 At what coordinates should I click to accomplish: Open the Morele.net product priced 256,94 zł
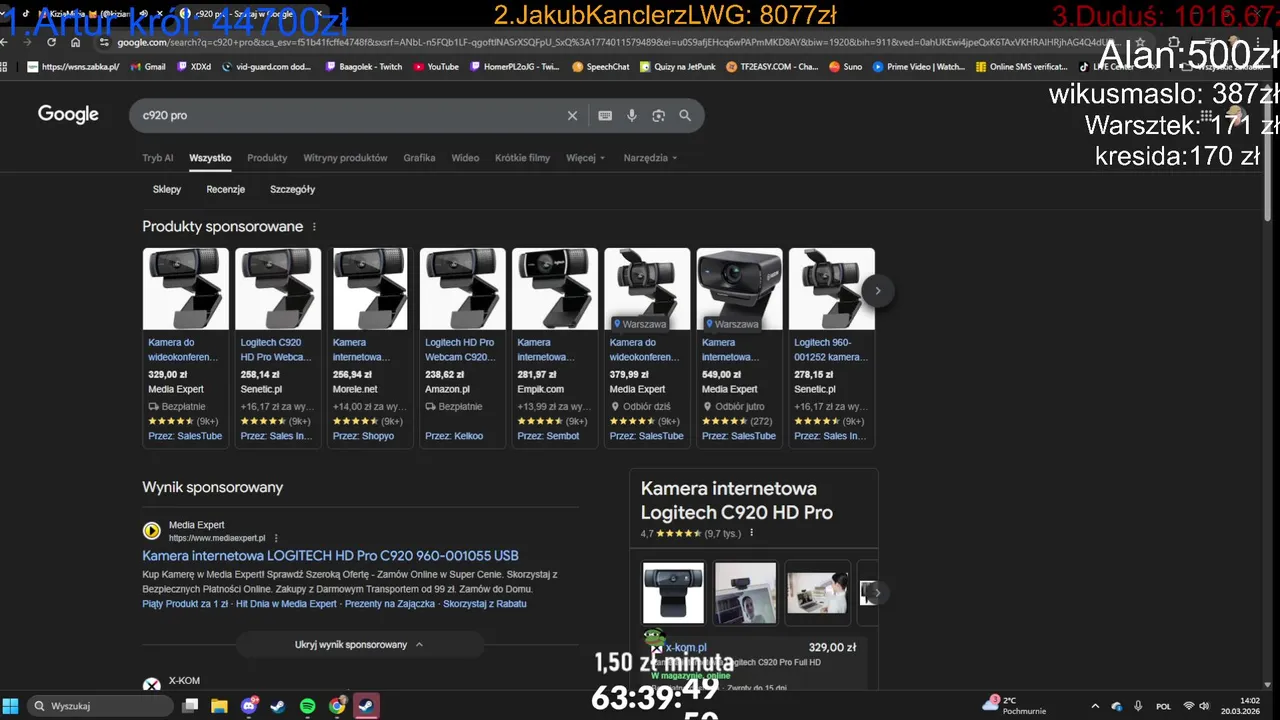pyautogui.click(x=370, y=346)
